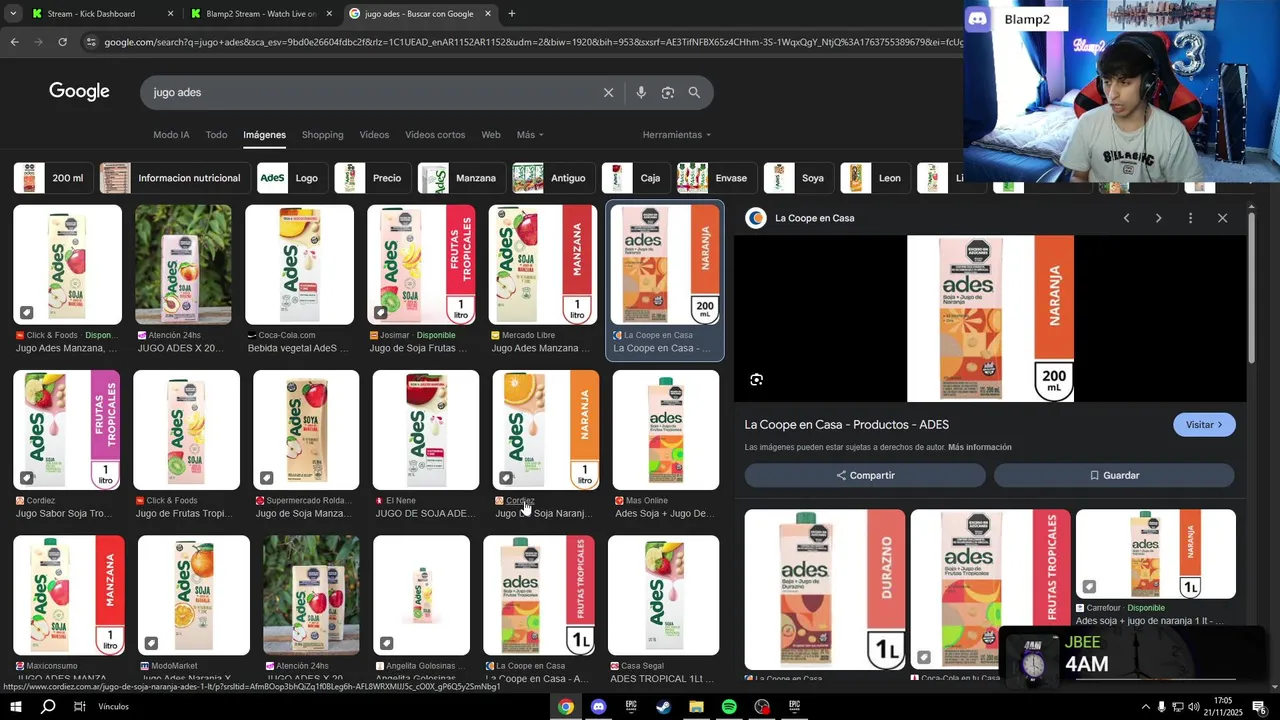This screenshot has height=720, width=1280.
Task: Reload the page in browser toolbar
Action: (x=62, y=42)
